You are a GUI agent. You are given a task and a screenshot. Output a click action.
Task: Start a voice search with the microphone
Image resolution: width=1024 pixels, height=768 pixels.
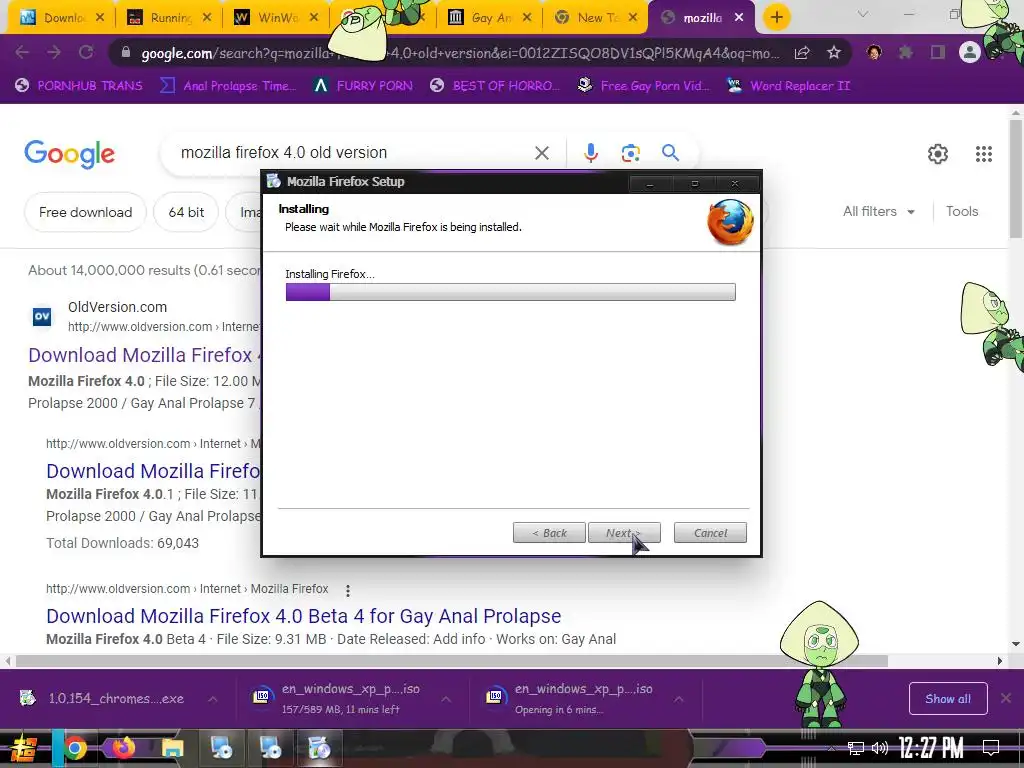(590, 153)
